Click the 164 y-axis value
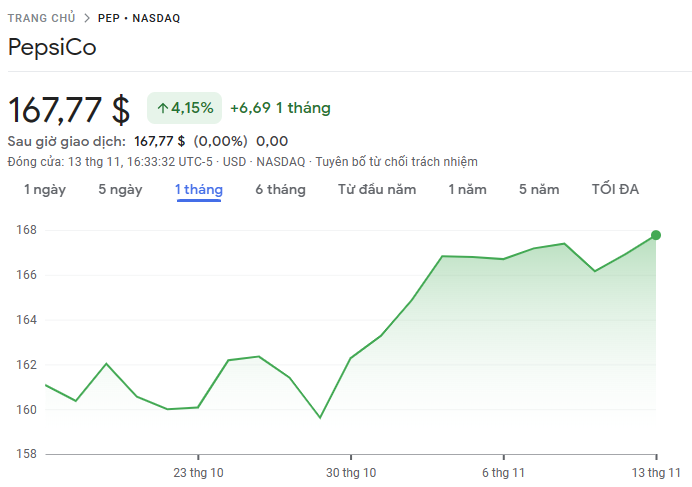692x487 pixels. [26, 320]
